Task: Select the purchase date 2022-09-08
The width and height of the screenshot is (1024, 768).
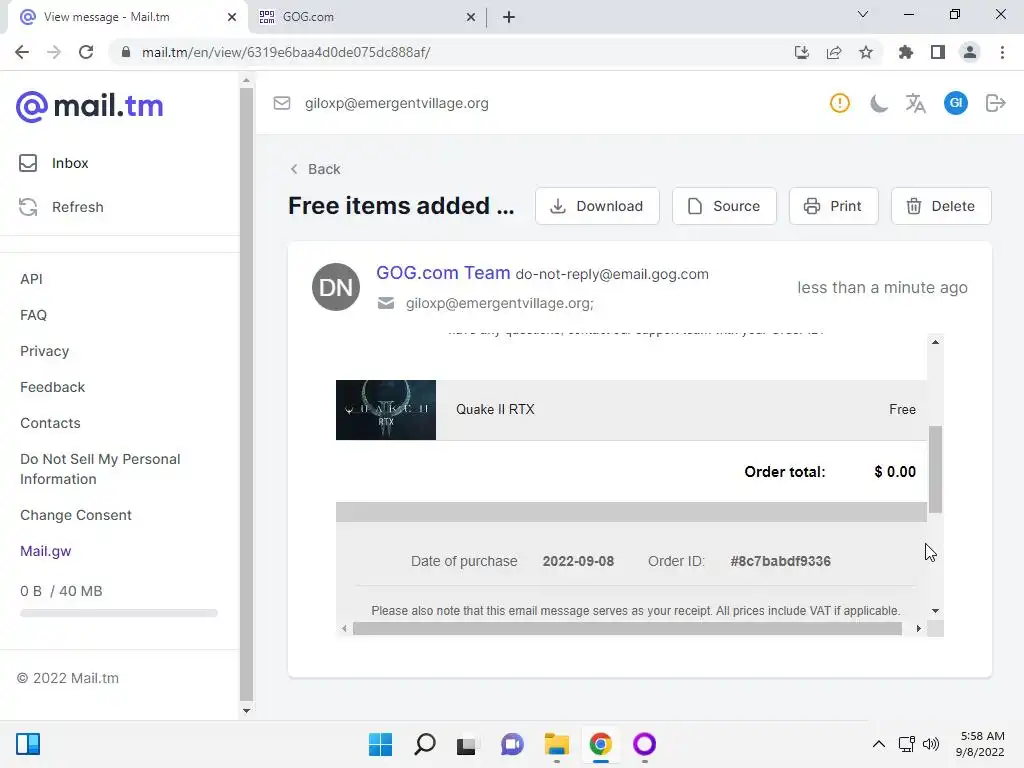Action: (x=578, y=561)
